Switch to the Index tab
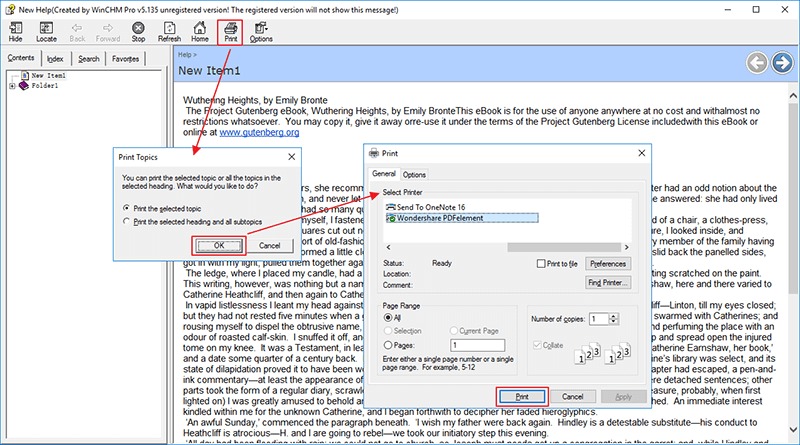The width and height of the screenshot is (800, 445). (x=55, y=59)
